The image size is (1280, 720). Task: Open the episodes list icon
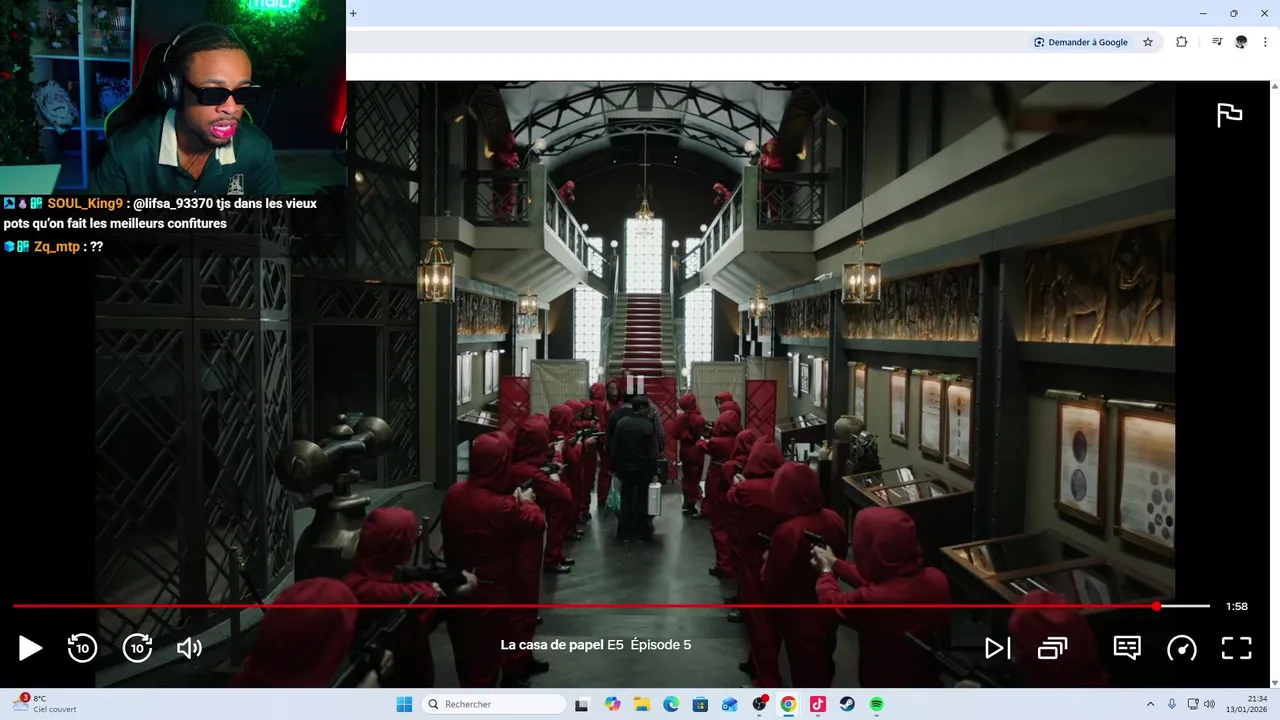[1053, 648]
